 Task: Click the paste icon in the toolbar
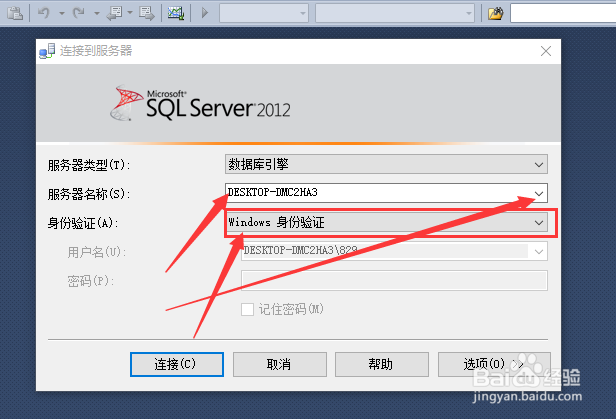(15, 13)
